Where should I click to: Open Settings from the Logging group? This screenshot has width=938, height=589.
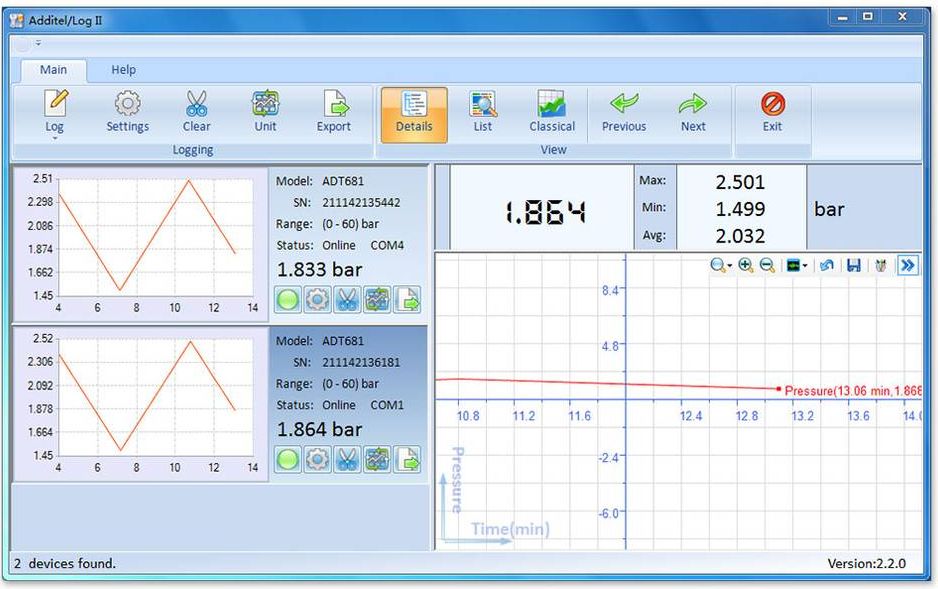click(x=127, y=111)
